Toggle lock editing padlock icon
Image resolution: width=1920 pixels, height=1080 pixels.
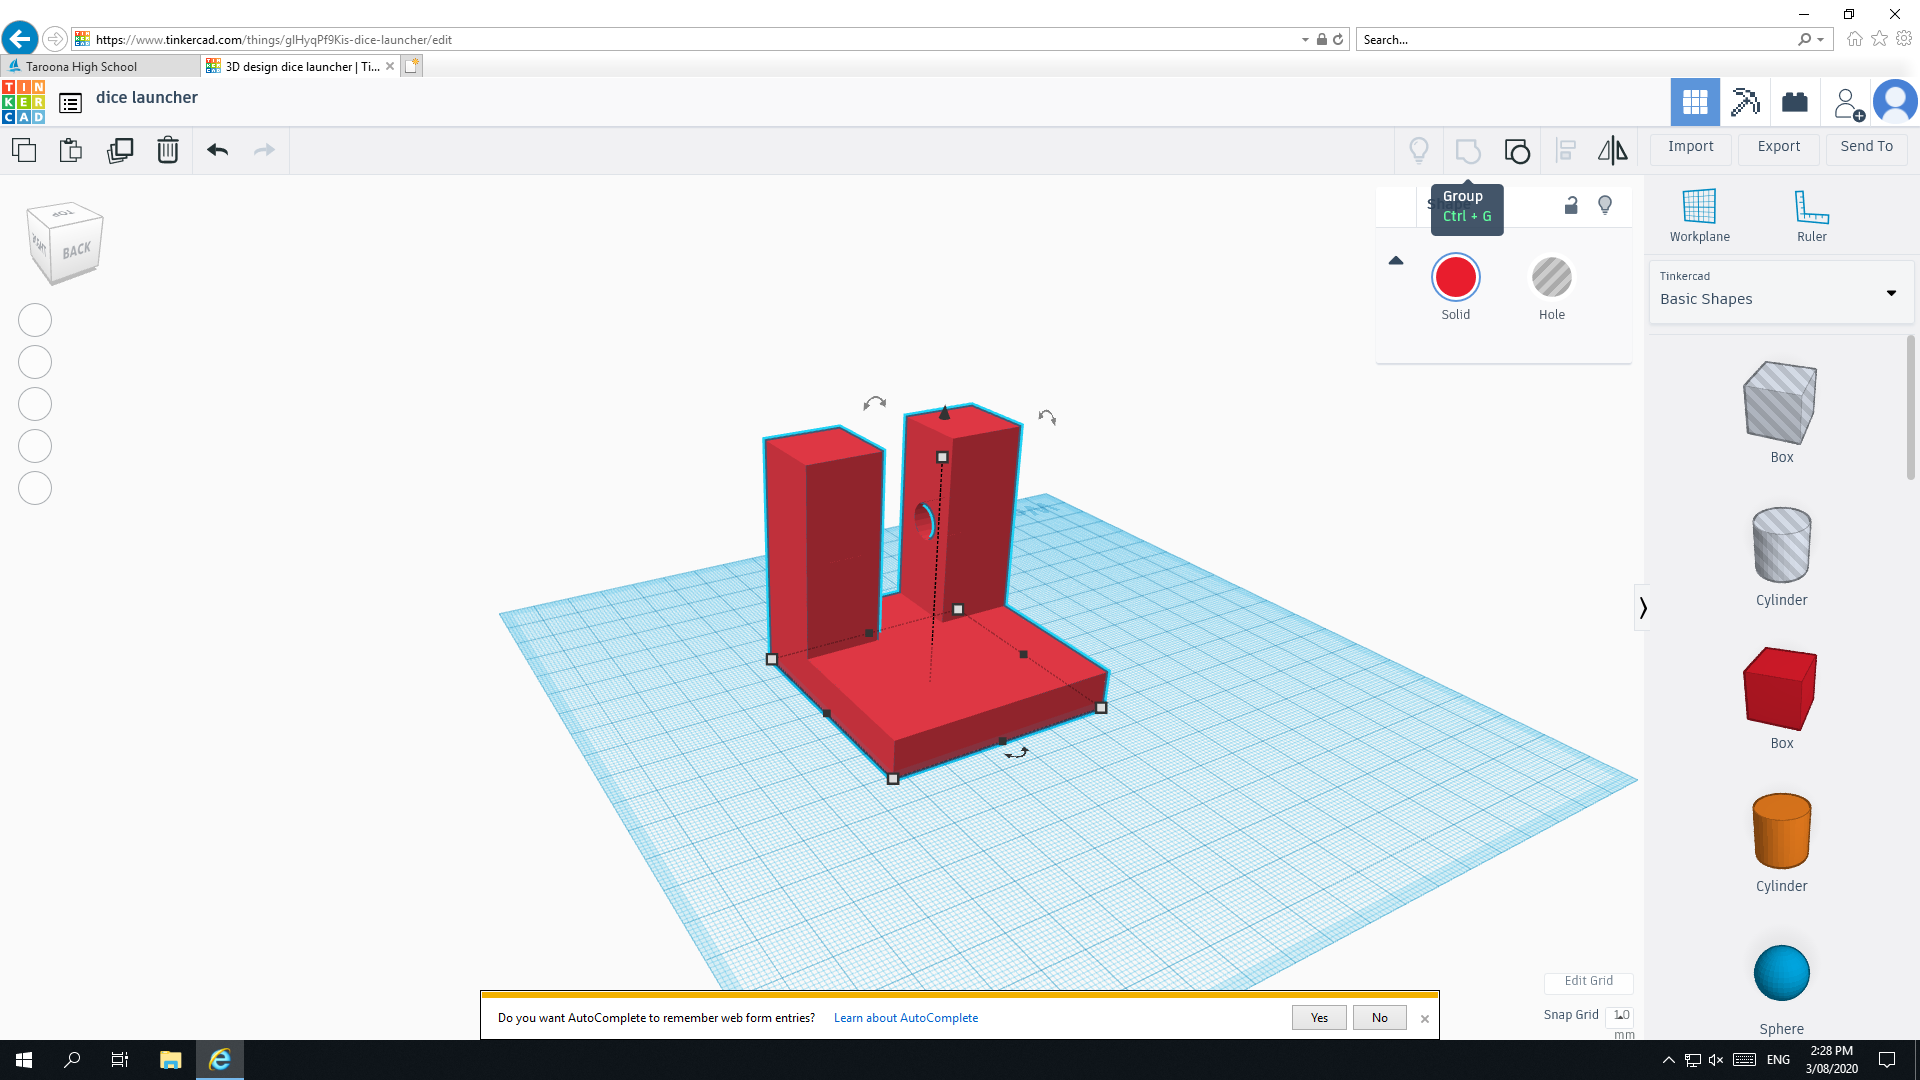tap(1571, 205)
